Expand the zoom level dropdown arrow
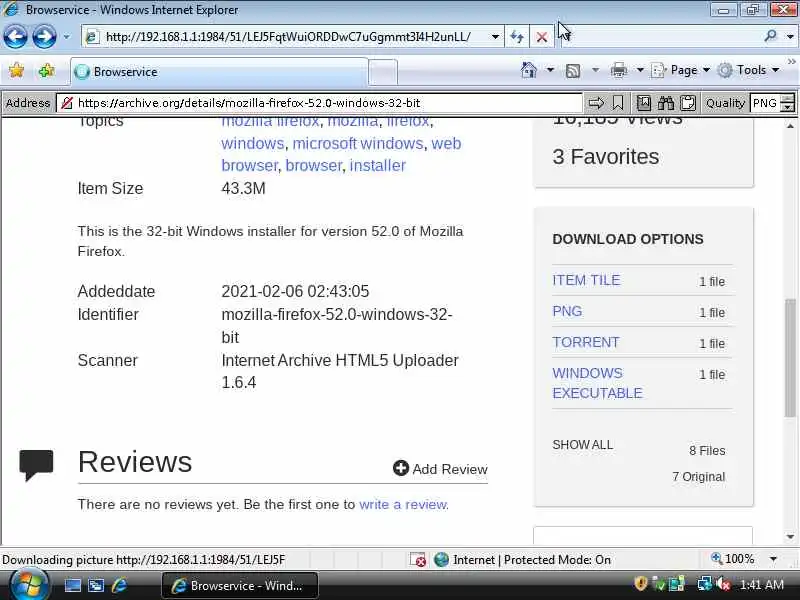The width and height of the screenshot is (800, 600). point(773,559)
